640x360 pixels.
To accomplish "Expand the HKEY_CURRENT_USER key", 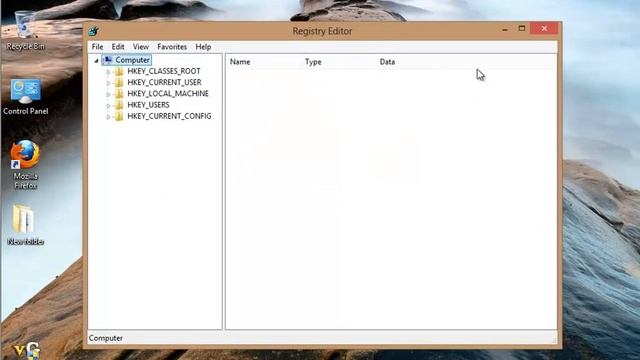I will 108,83.
